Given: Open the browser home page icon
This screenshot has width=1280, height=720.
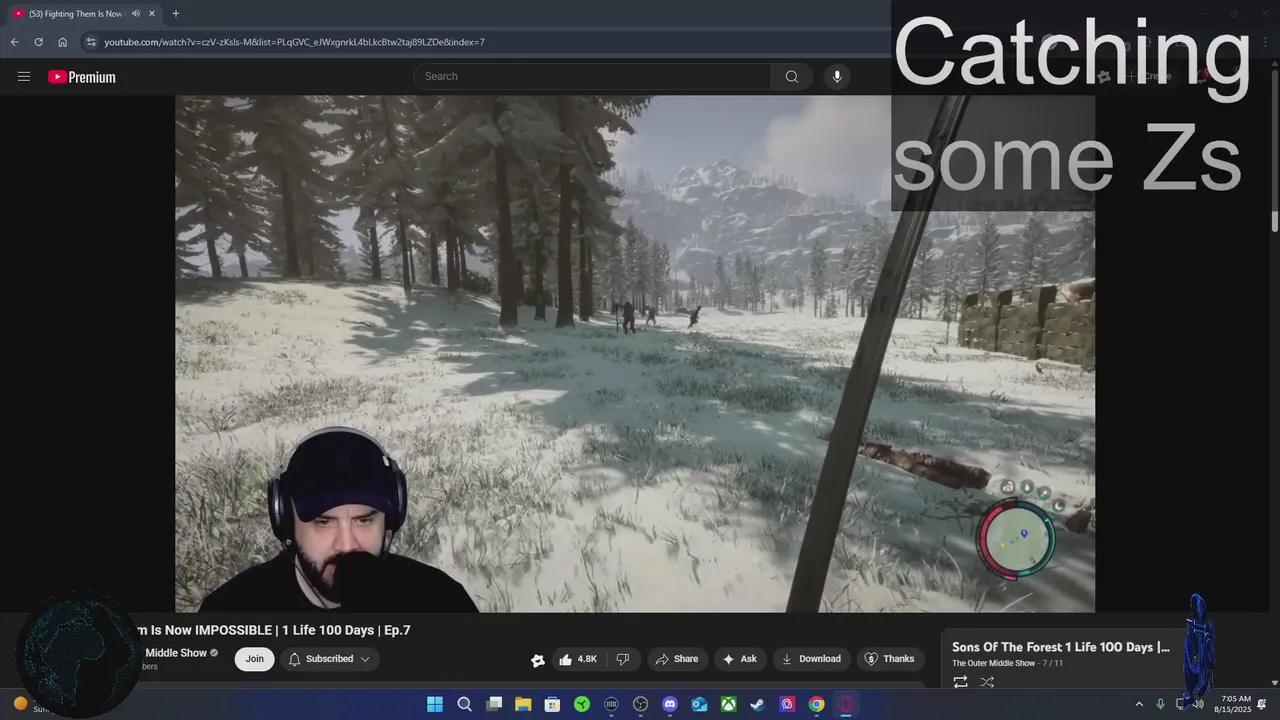Looking at the screenshot, I should click(62, 42).
